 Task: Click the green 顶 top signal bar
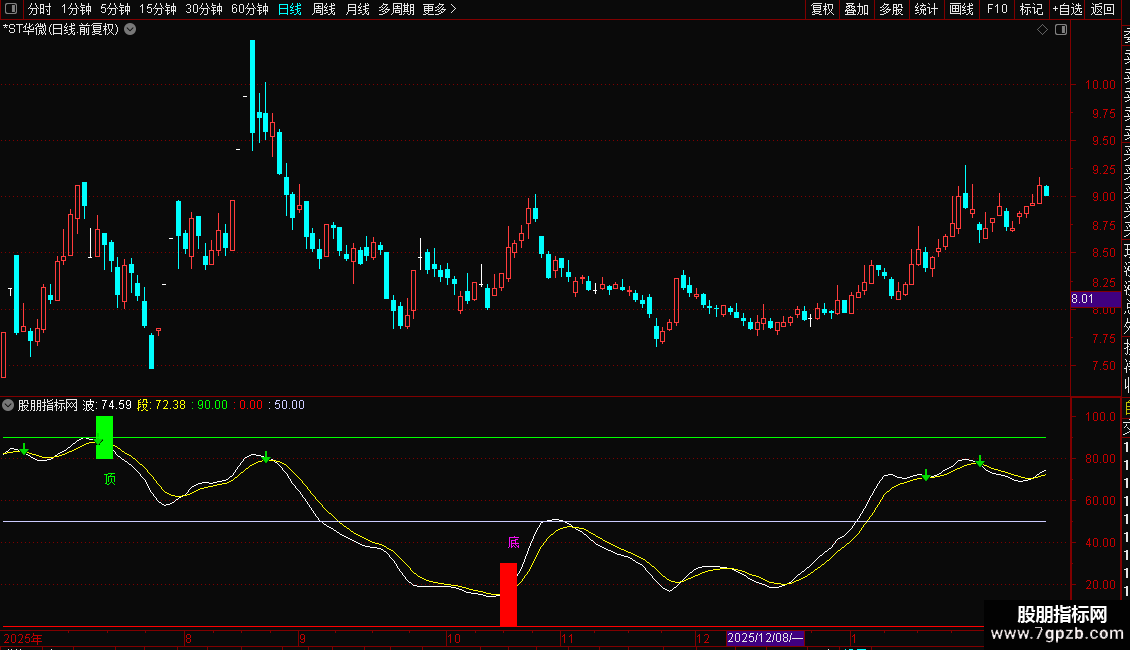(104, 437)
